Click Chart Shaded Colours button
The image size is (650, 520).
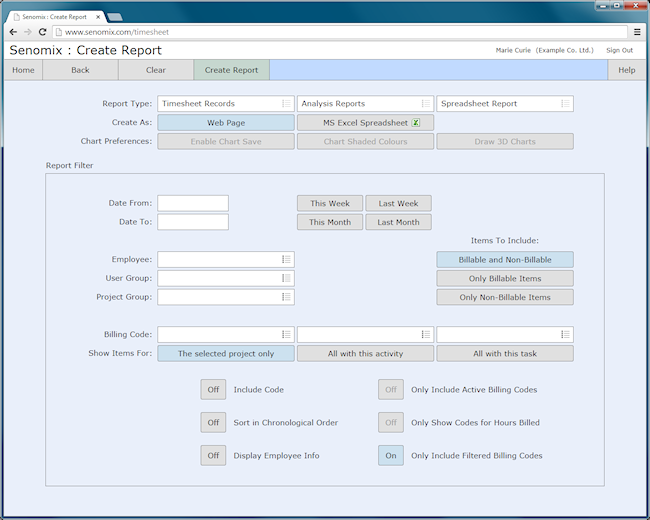[365, 141]
